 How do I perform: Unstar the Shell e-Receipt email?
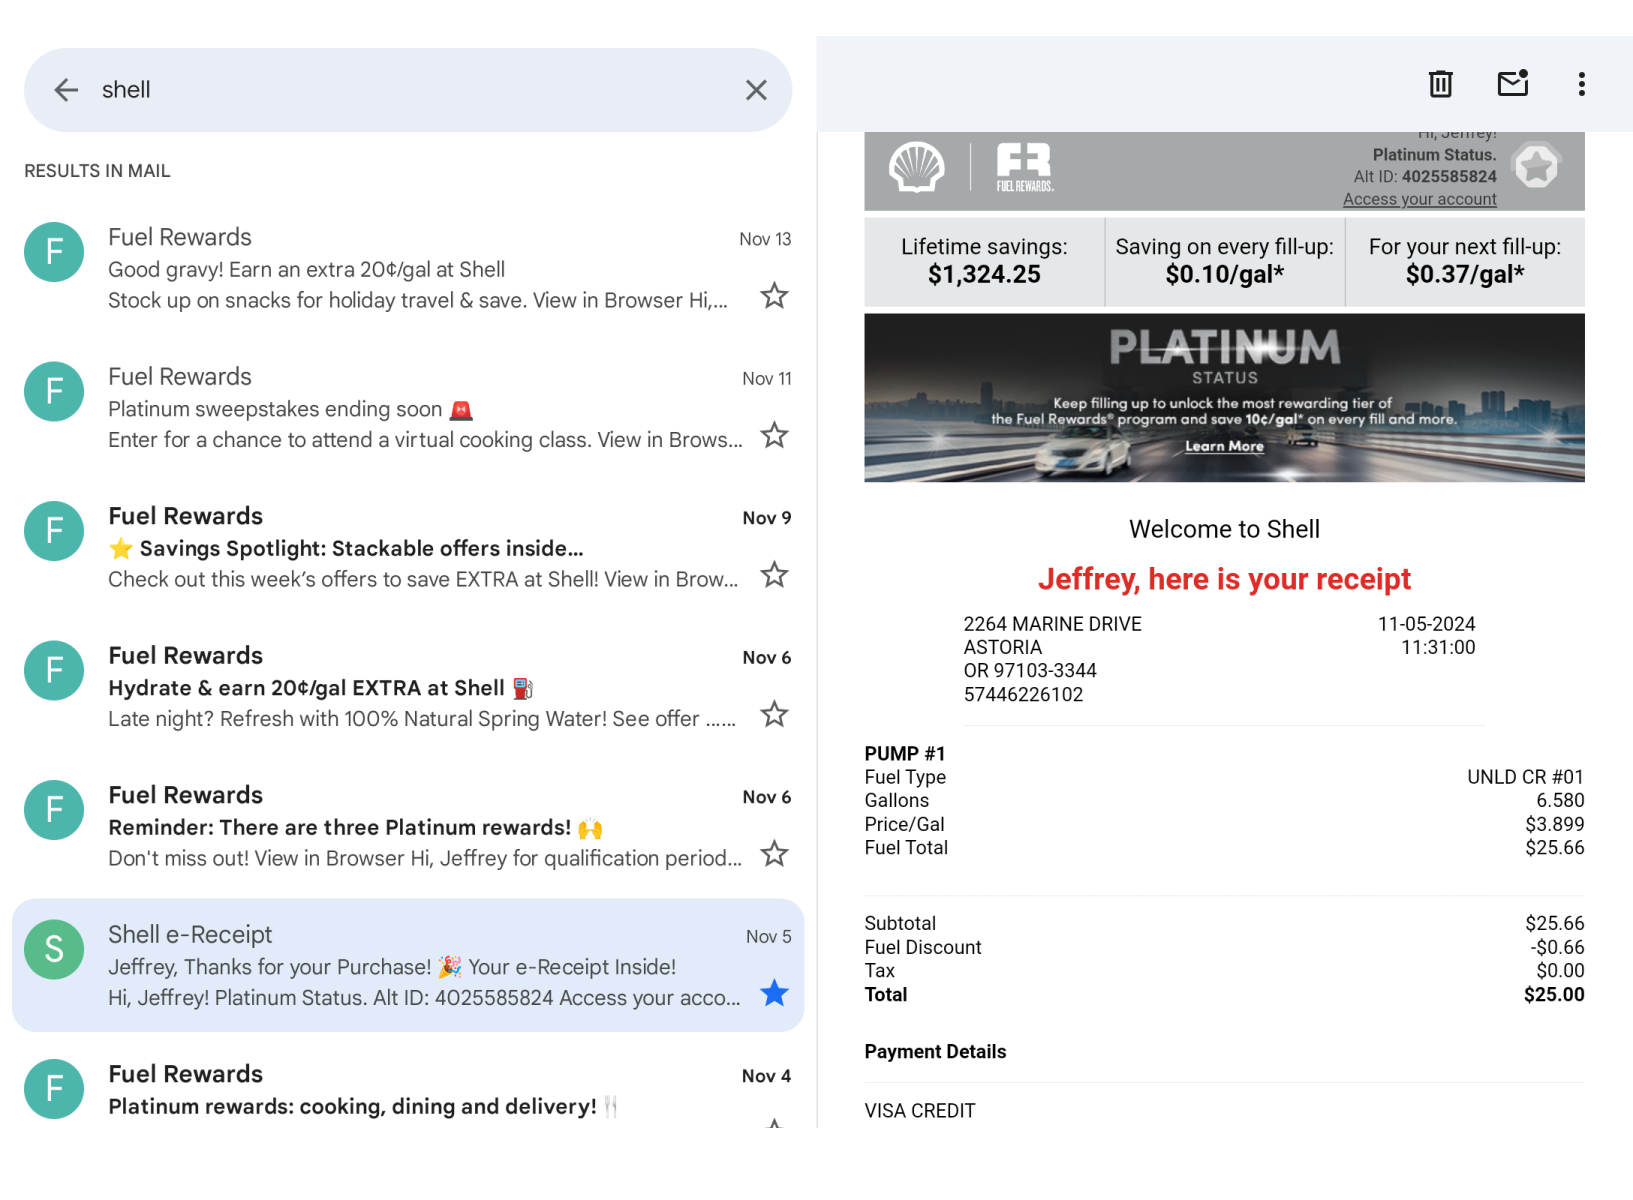(x=774, y=993)
